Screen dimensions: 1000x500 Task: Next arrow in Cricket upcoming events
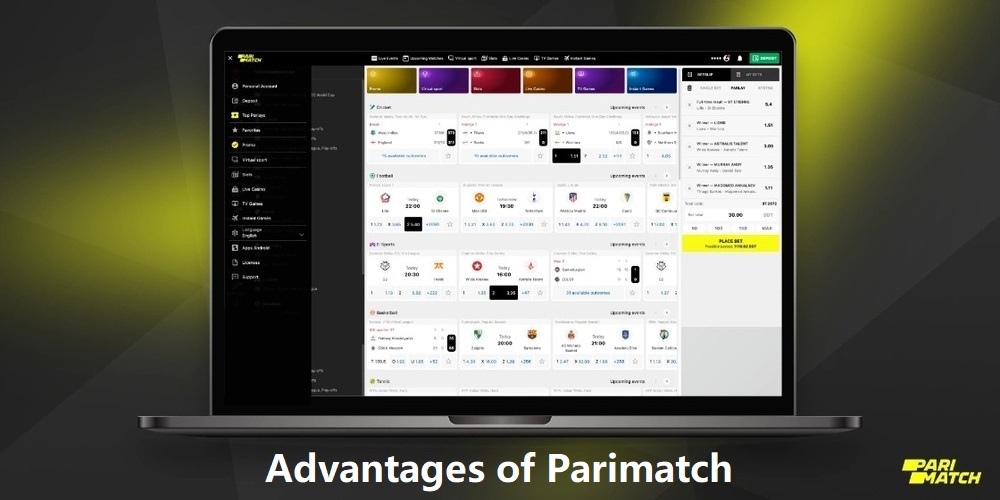[666, 108]
